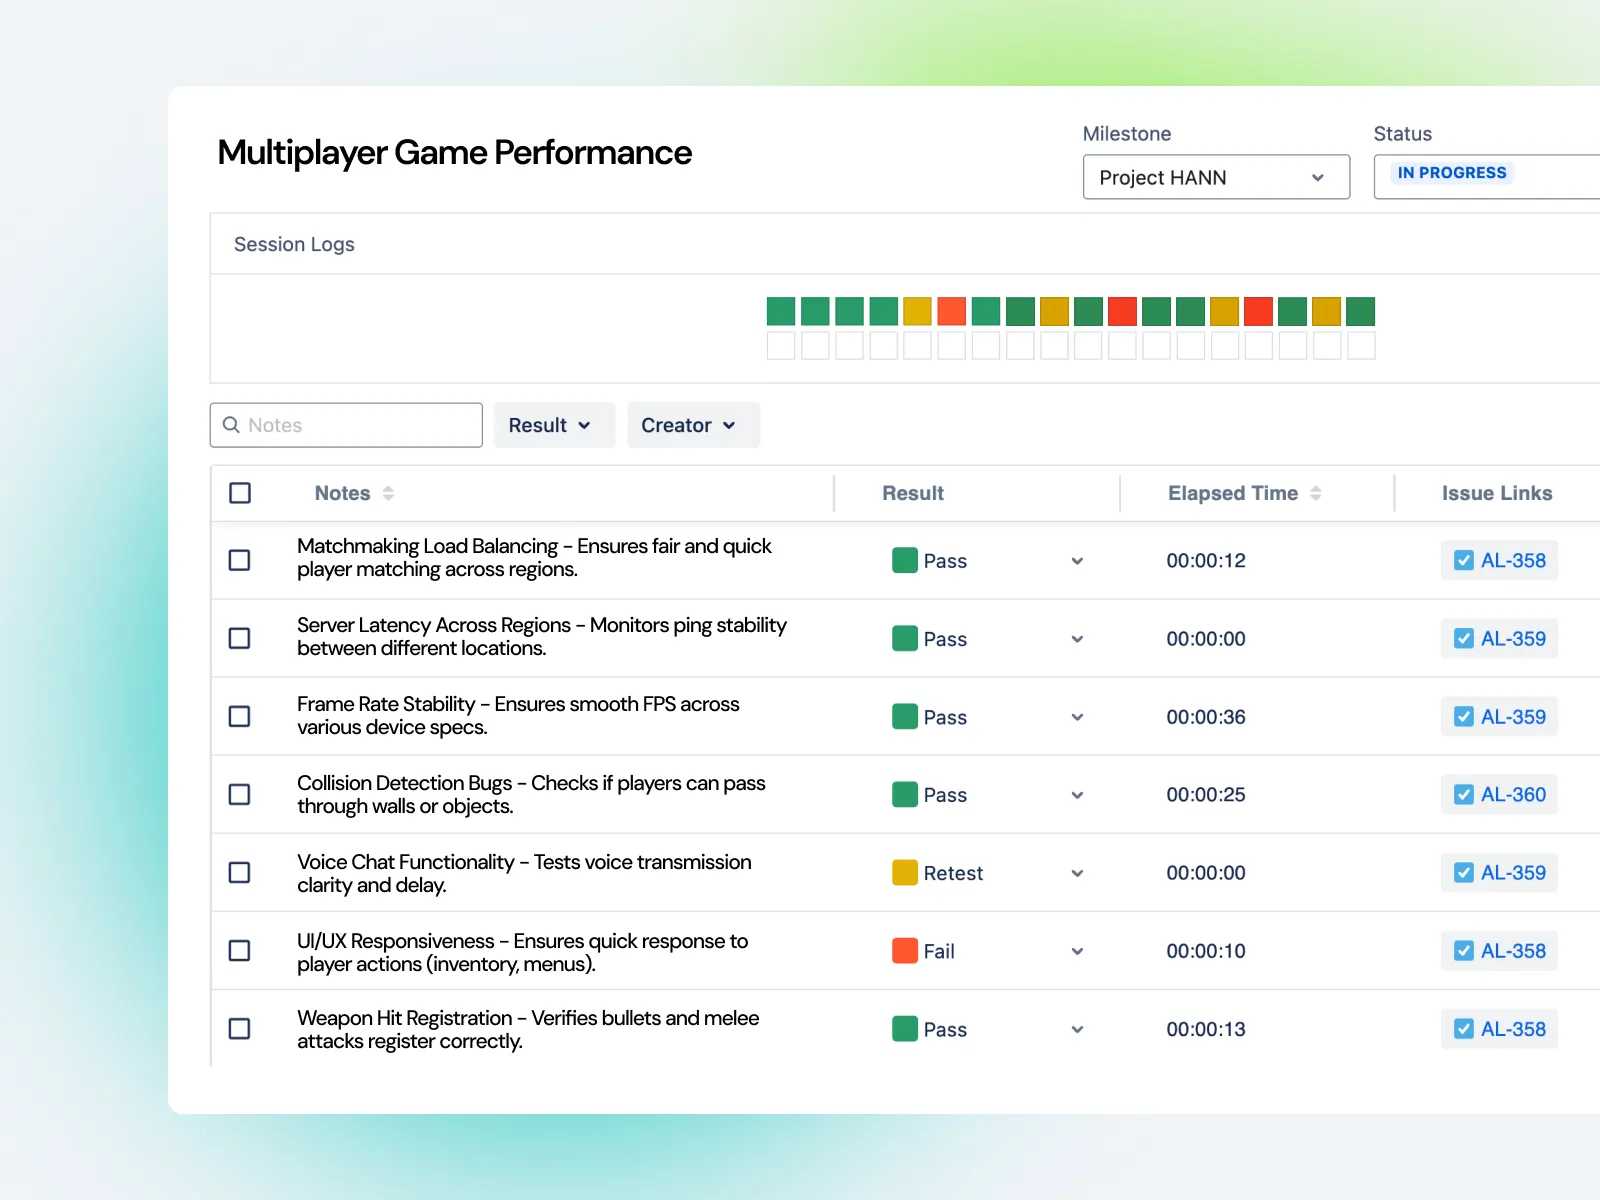1600x1200 pixels.
Task: Click the IN PROGRESS status badge
Action: pos(1451,173)
